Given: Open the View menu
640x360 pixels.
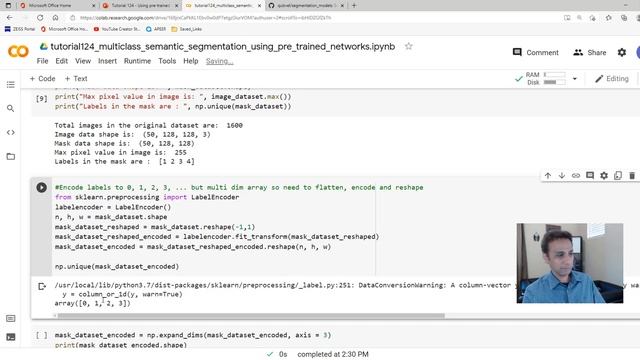Looking at the screenshot, I should [83, 61].
